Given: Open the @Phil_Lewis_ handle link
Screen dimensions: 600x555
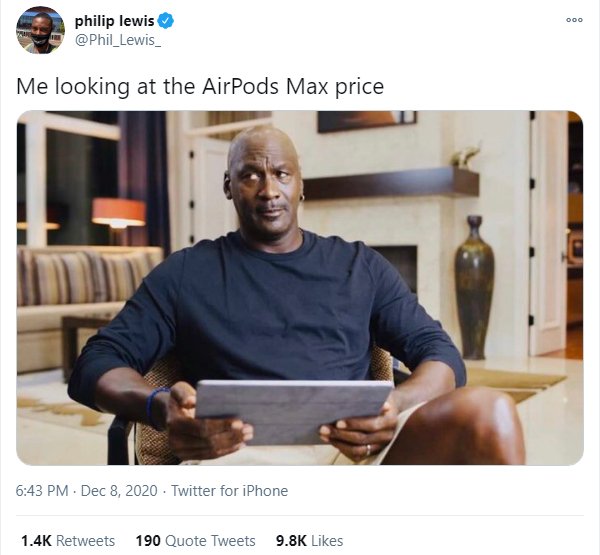Looking at the screenshot, I should click(118, 40).
